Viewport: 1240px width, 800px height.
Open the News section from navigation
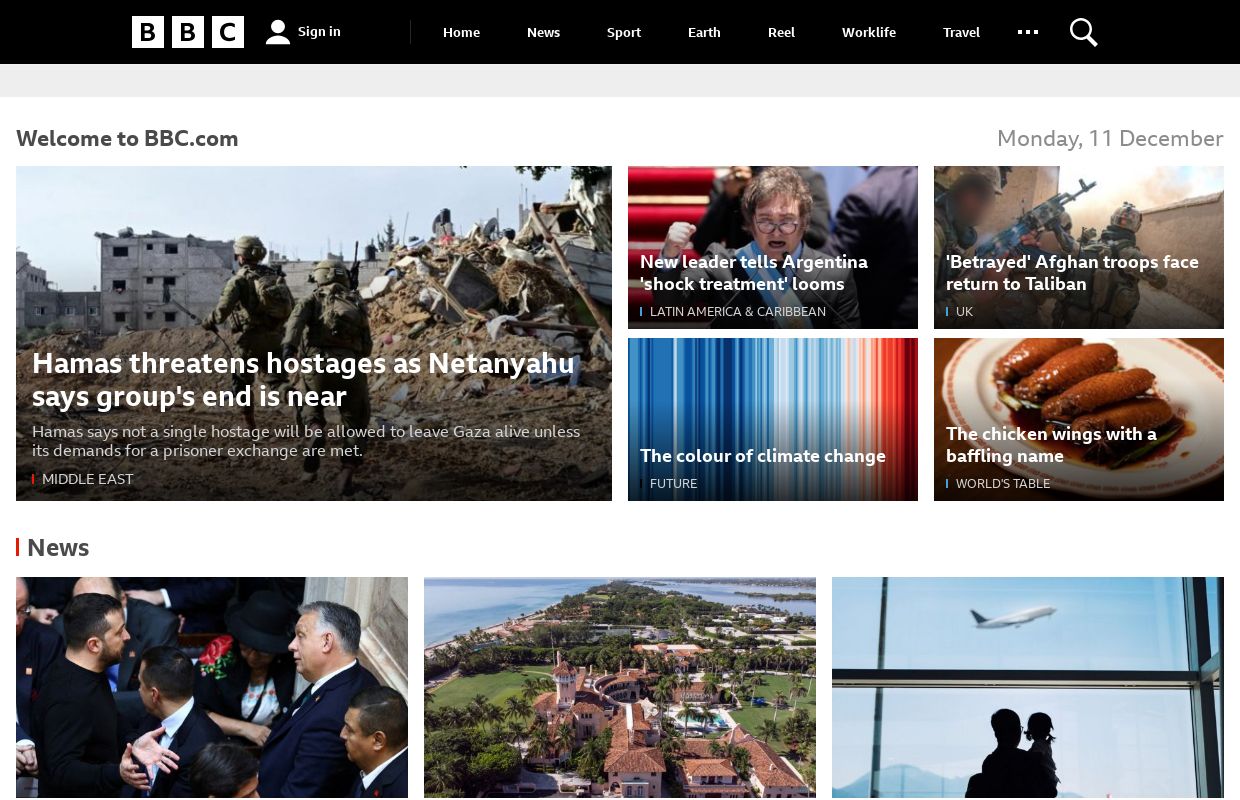tap(543, 32)
